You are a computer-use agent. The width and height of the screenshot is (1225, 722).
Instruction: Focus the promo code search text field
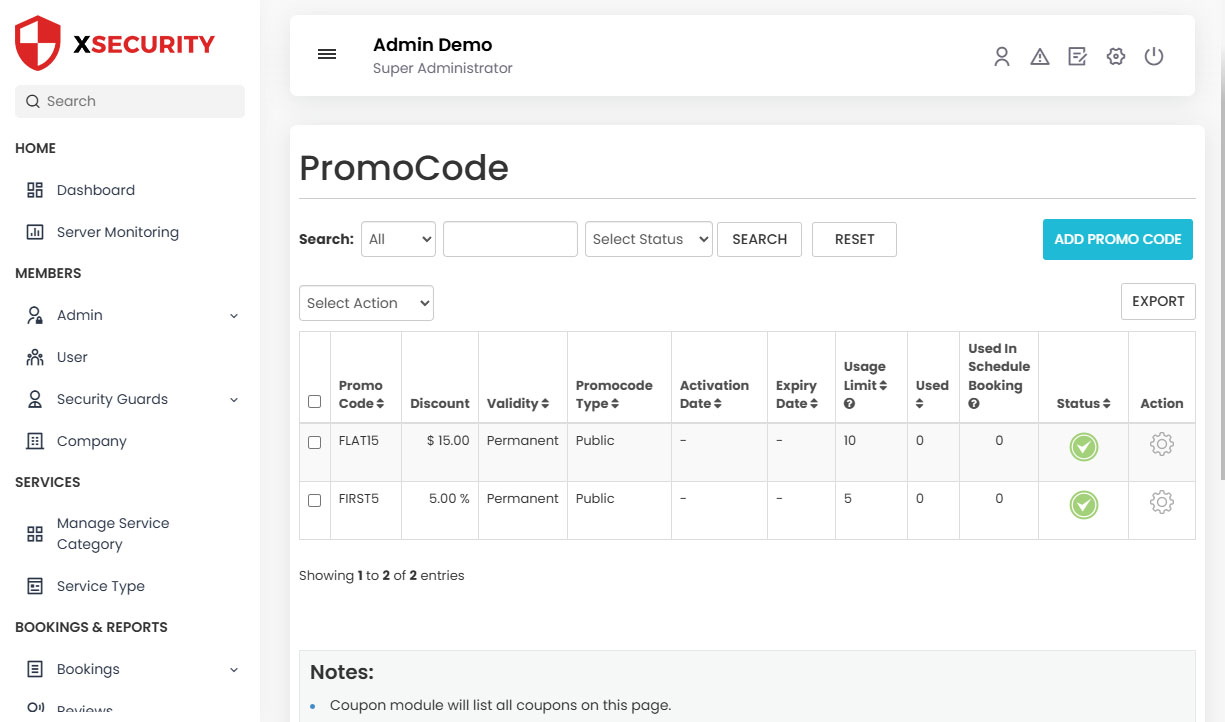click(510, 239)
